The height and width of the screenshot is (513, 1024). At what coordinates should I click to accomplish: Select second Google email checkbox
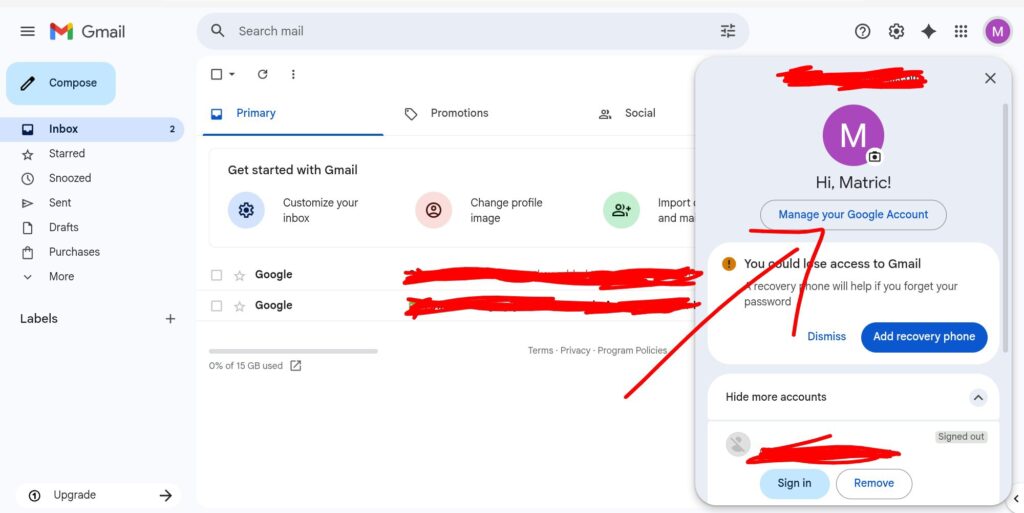[x=217, y=306]
